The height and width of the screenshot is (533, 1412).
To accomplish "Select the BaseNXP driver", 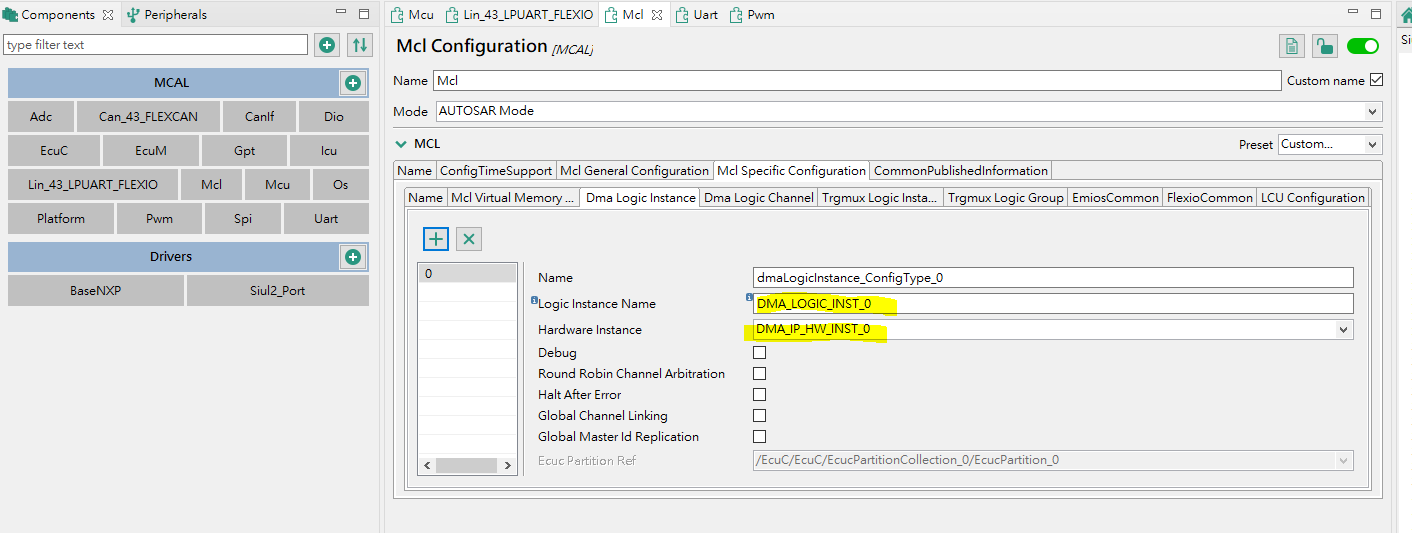I will point(95,291).
